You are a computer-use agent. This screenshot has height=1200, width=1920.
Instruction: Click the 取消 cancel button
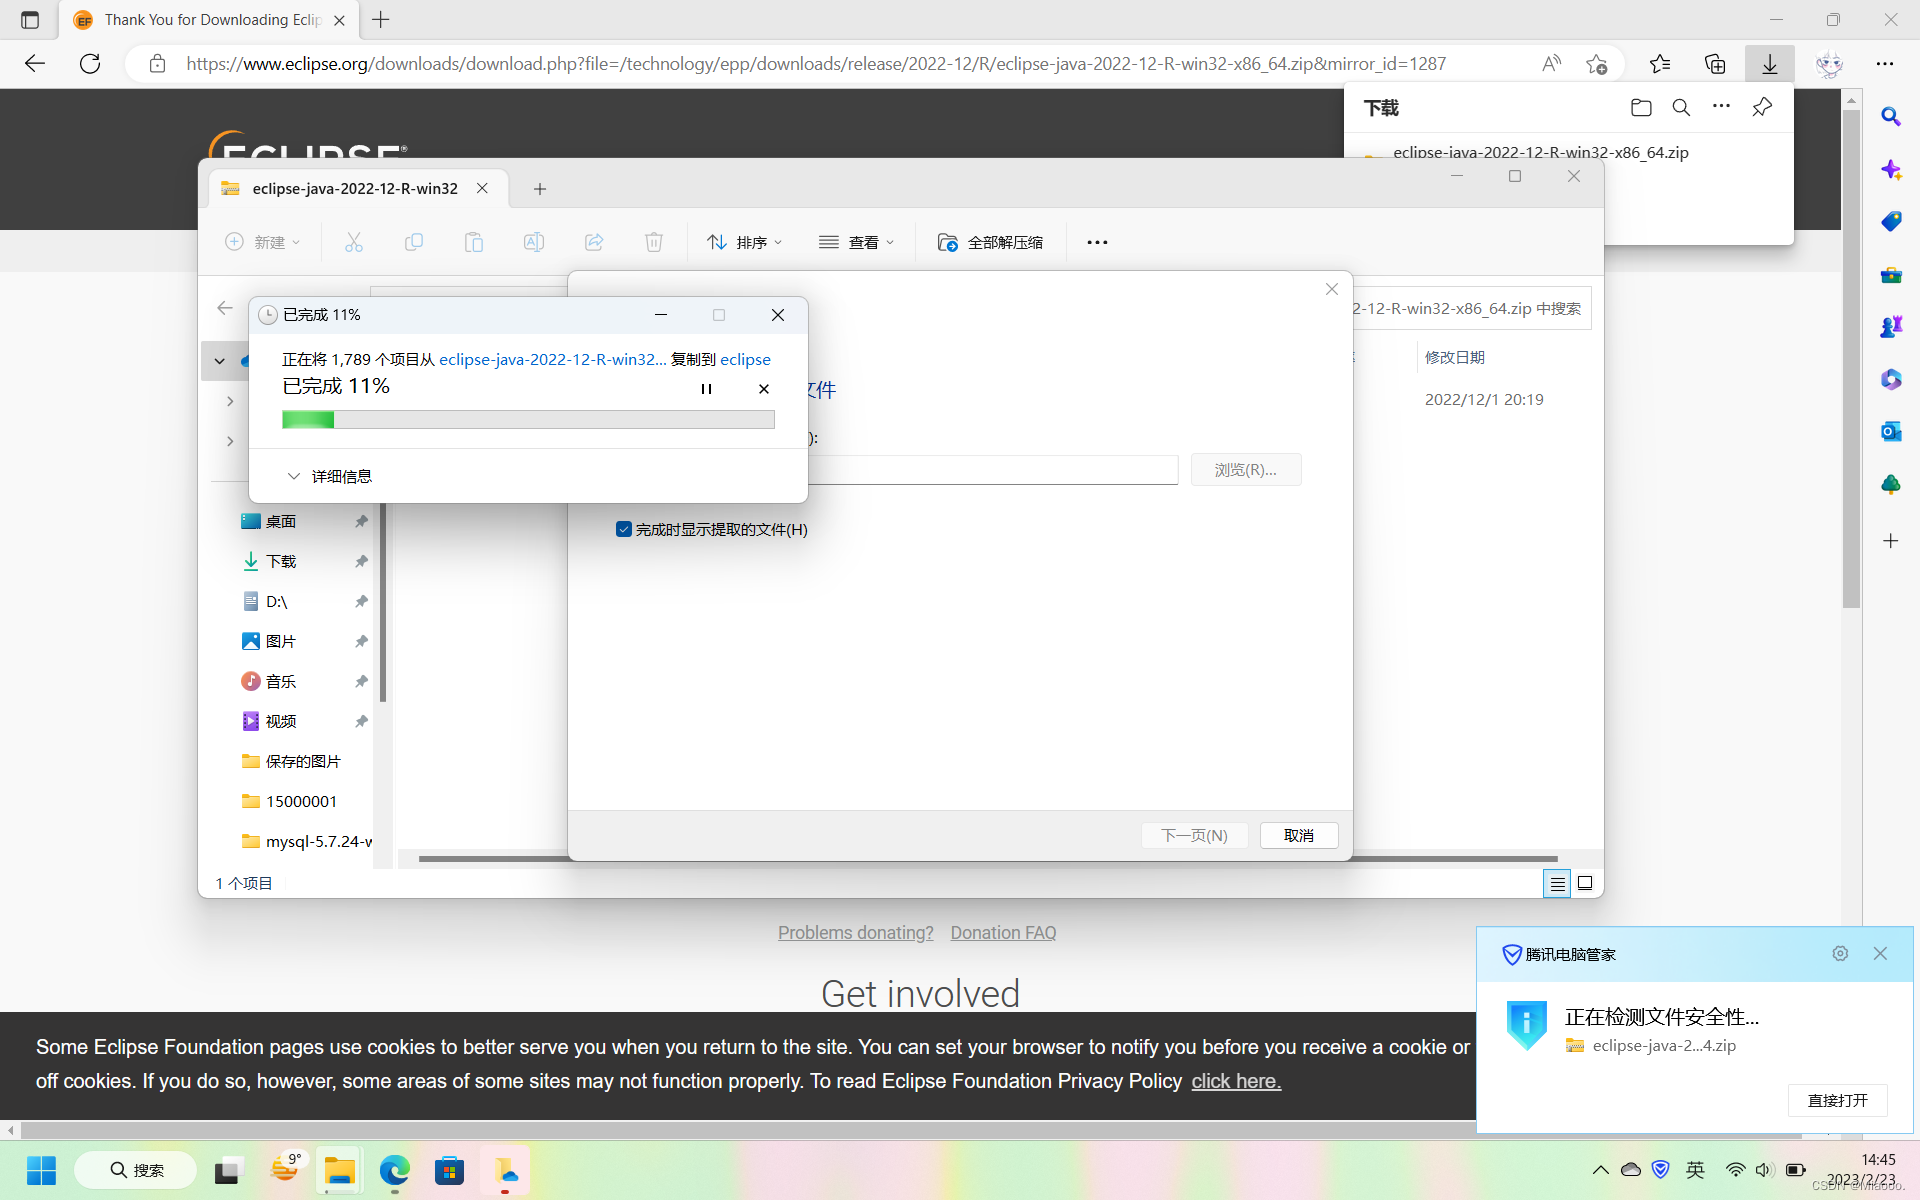click(1298, 835)
